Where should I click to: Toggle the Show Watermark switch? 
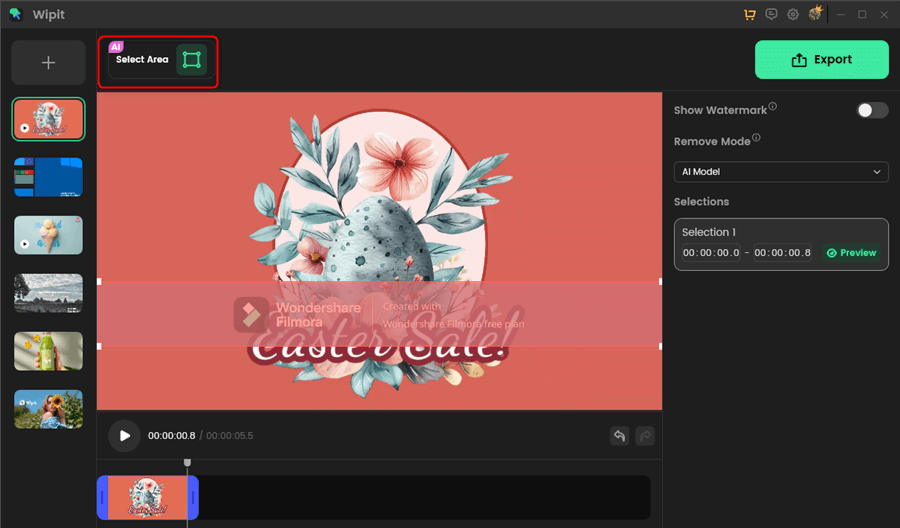(x=872, y=110)
